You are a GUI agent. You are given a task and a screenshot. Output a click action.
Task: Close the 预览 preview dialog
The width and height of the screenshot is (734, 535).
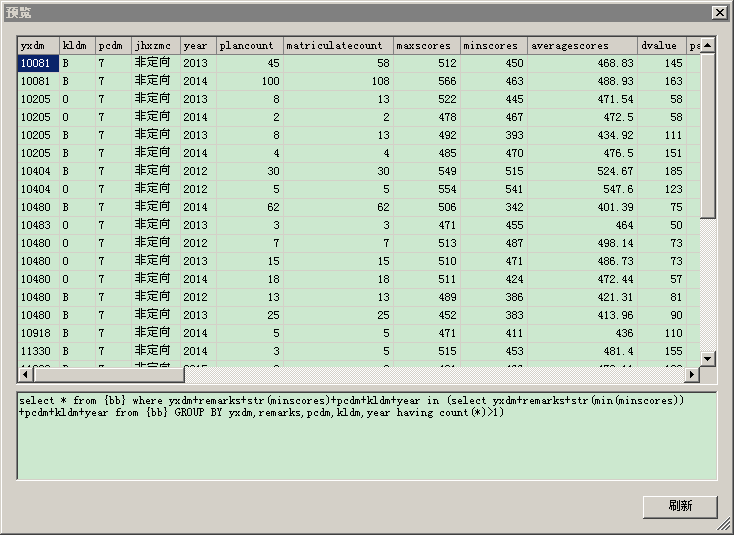coord(719,13)
